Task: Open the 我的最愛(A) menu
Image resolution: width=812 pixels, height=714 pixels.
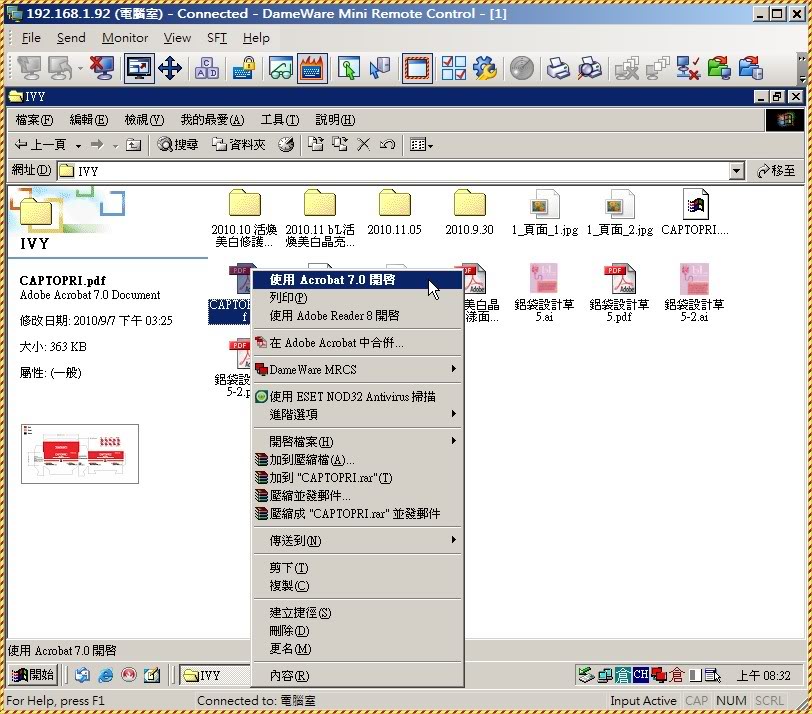Action: (212, 120)
